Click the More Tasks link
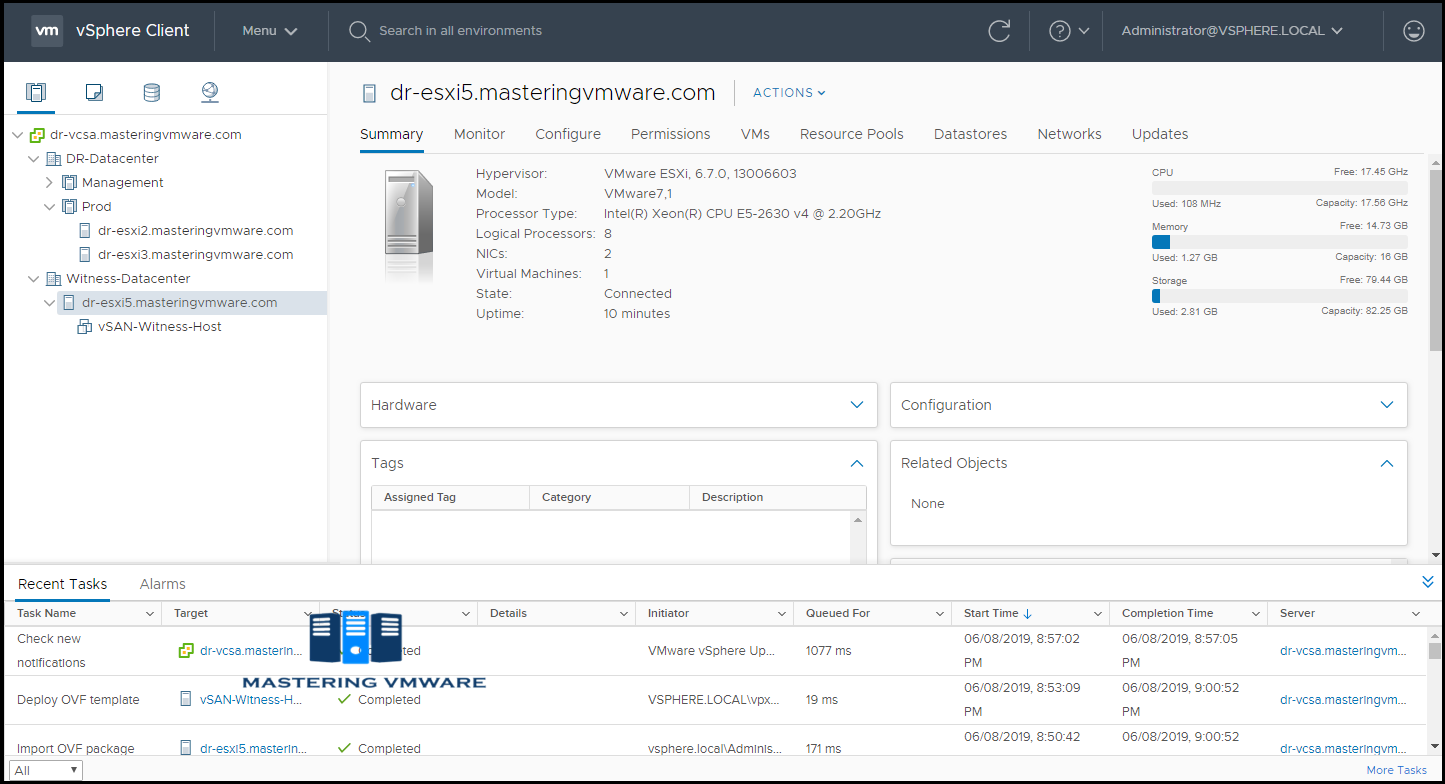This screenshot has height=784, width=1445. [x=1396, y=770]
